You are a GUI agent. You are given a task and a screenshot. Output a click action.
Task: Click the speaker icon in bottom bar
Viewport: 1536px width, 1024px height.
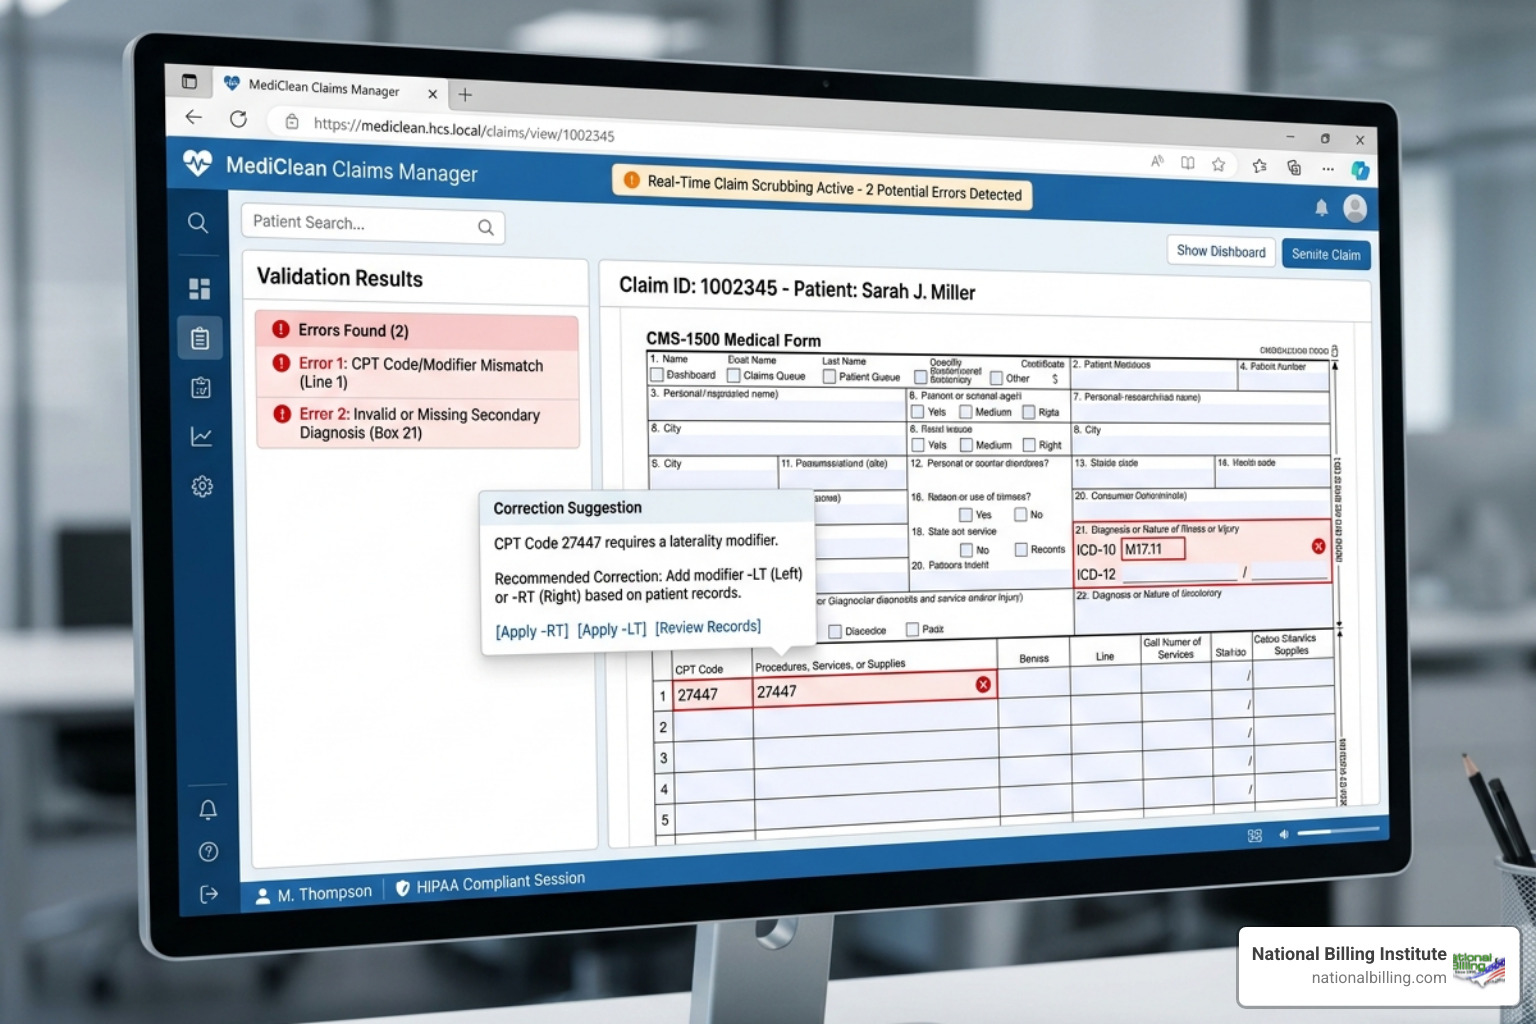tap(1284, 834)
